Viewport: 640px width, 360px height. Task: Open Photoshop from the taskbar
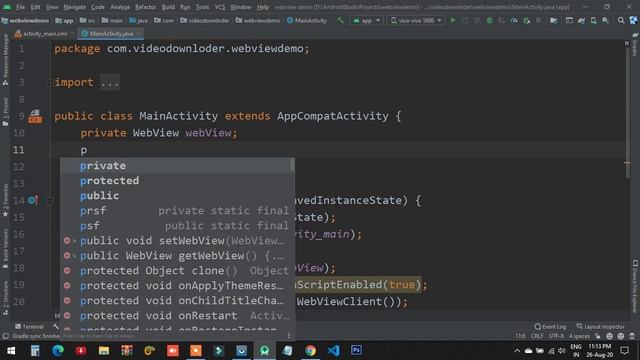tap(356, 351)
